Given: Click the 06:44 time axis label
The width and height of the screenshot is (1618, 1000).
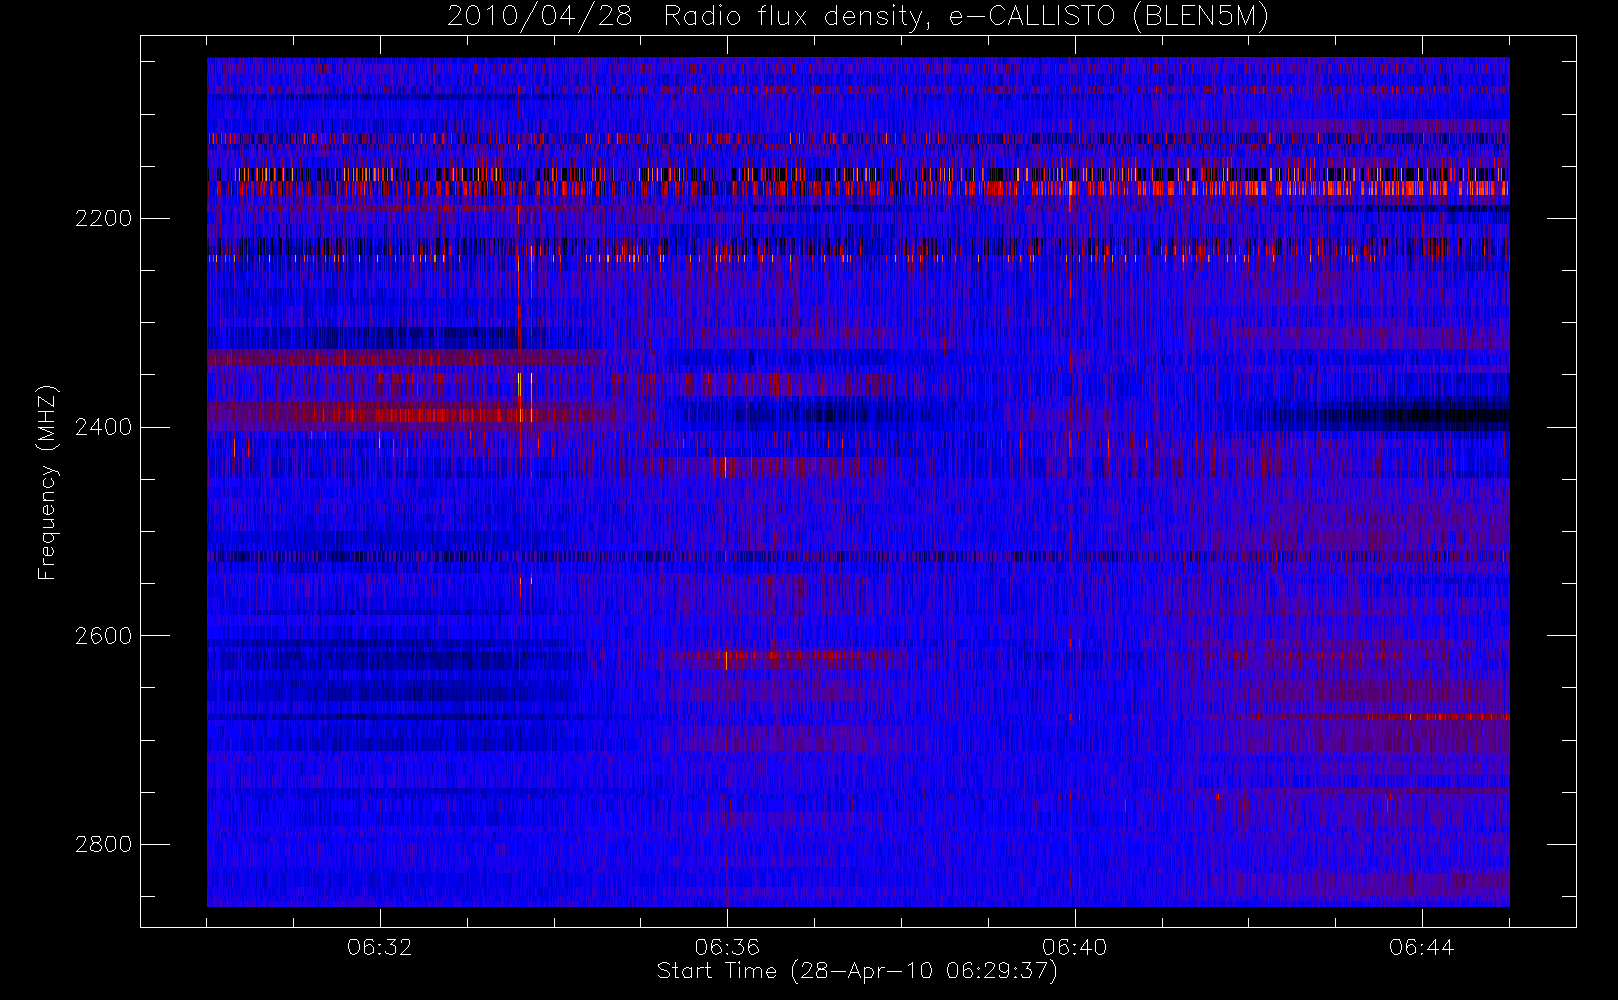Looking at the screenshot, I should 1421,947.
